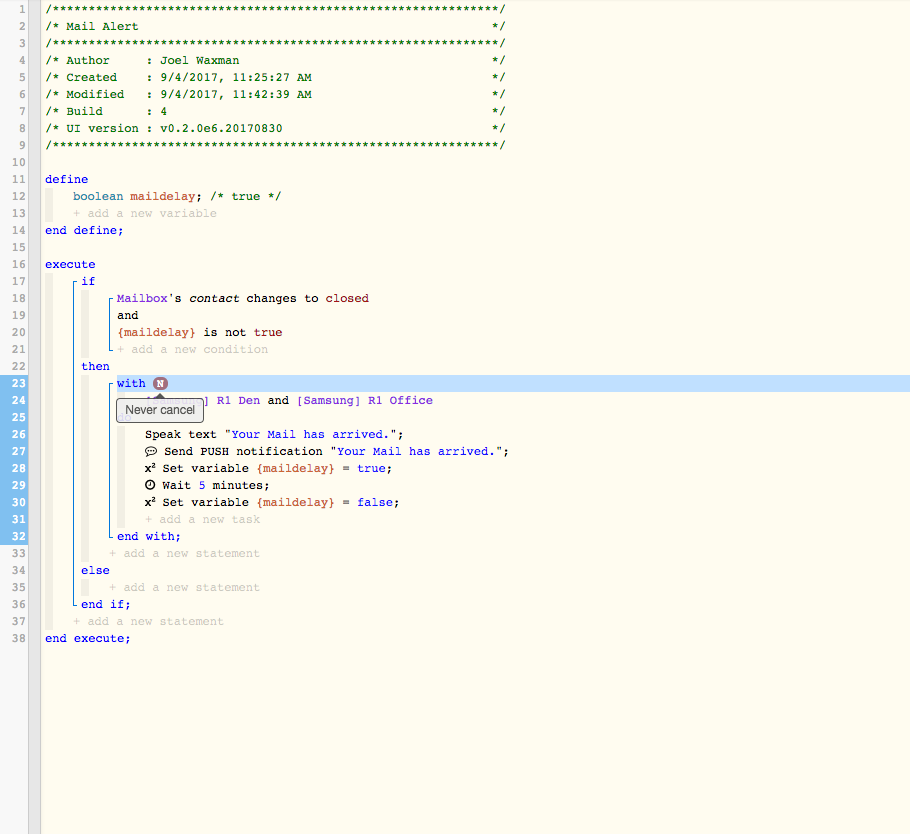
Task: Click the else keyword
Action: 95,571
